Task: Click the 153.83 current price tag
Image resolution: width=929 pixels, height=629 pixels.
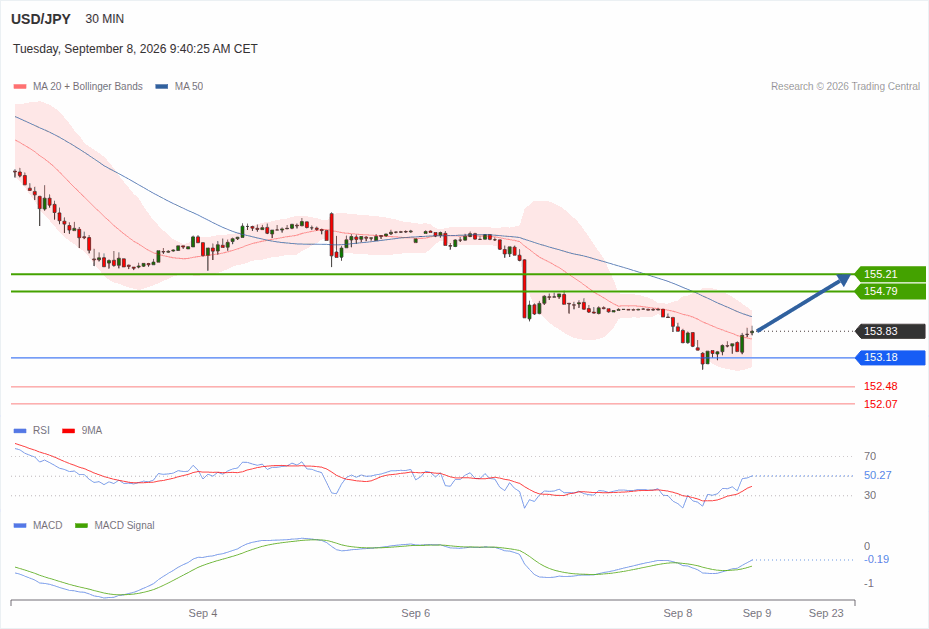Action: 890,331
